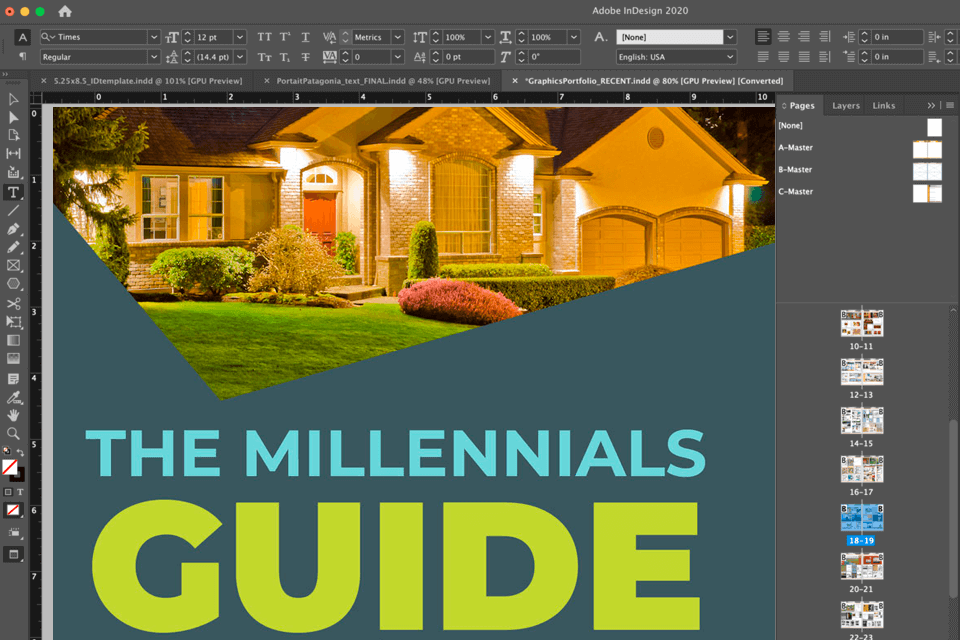
Task: Toggle Superscript formatting
Action: 285,37
